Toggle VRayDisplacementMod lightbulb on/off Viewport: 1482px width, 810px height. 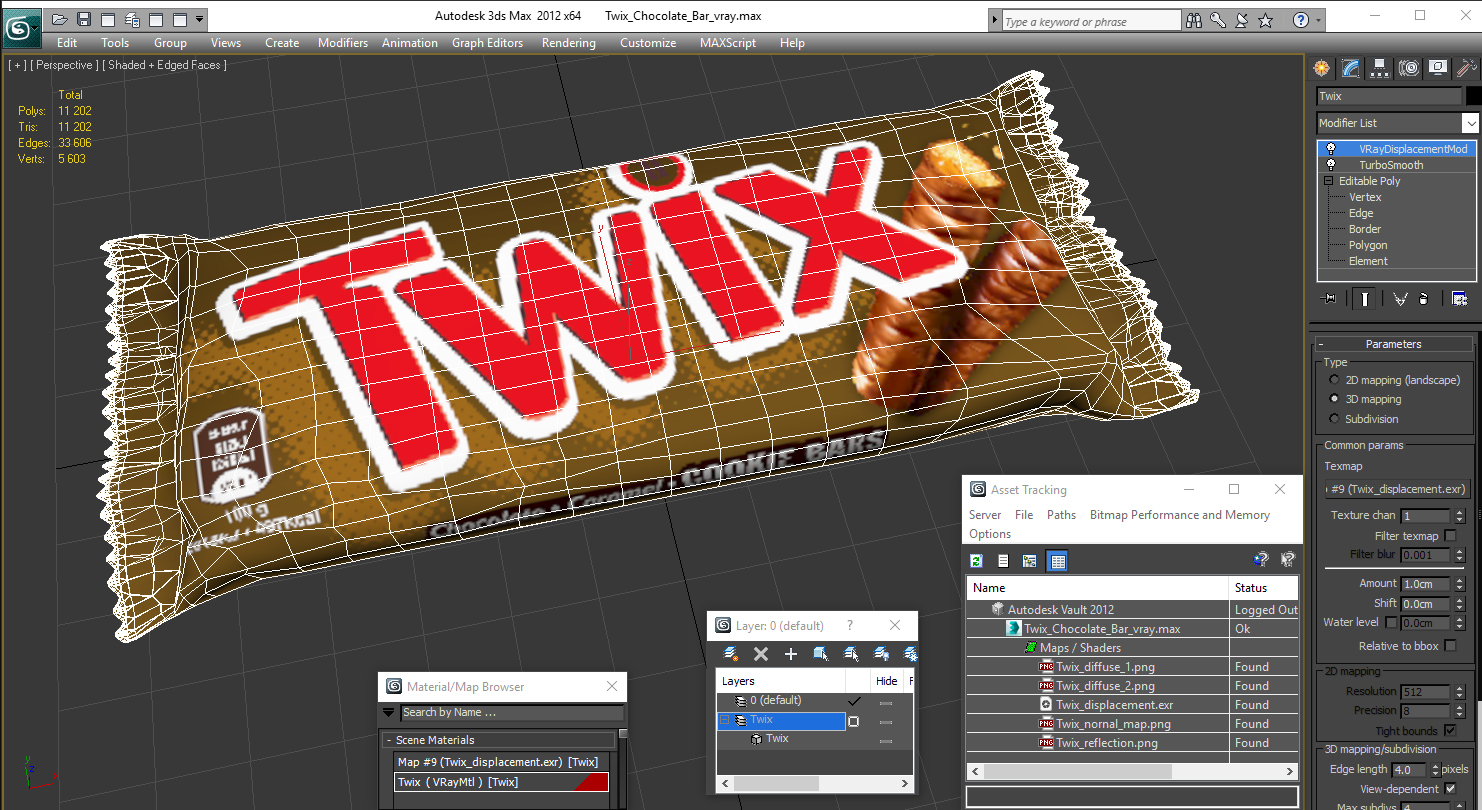[x=1330, y=149]
